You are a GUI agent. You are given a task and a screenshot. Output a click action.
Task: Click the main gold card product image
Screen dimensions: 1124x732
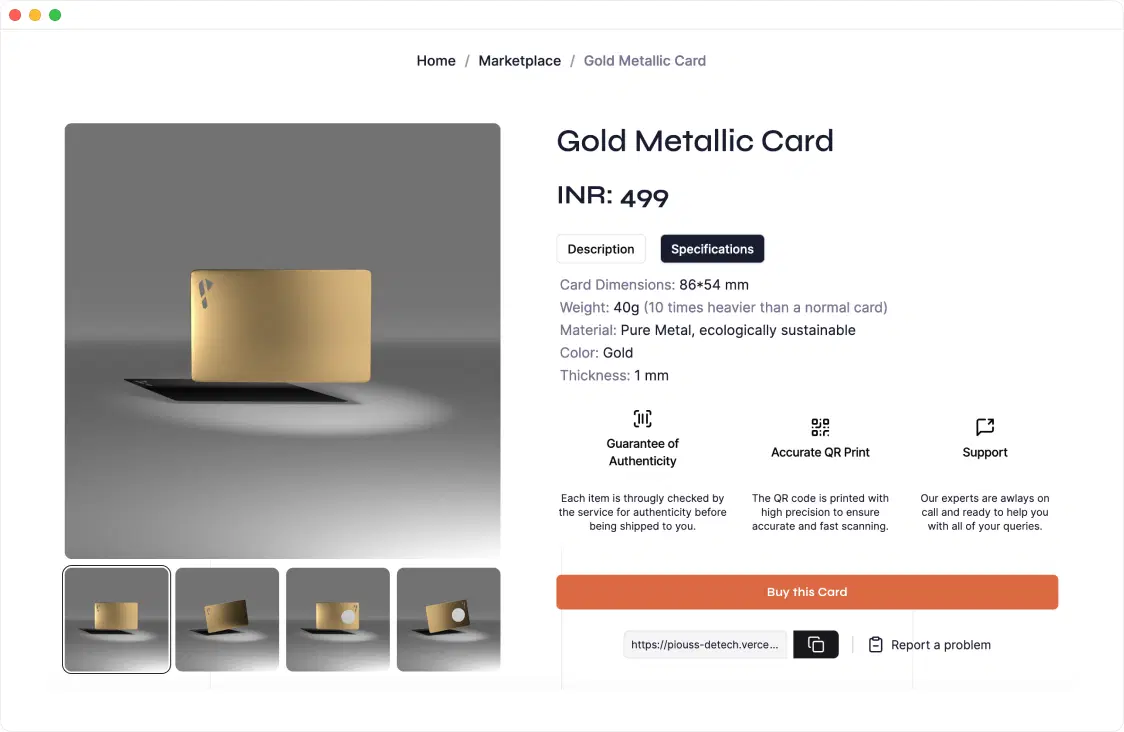coord(282,340)
